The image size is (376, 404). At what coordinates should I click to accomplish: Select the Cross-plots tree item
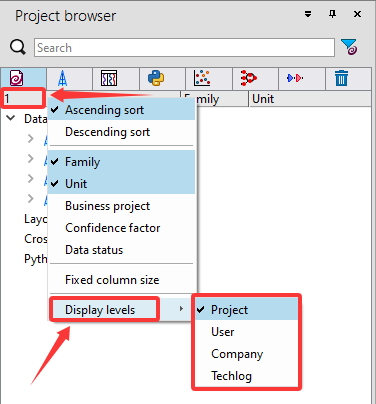click(36, 239)
